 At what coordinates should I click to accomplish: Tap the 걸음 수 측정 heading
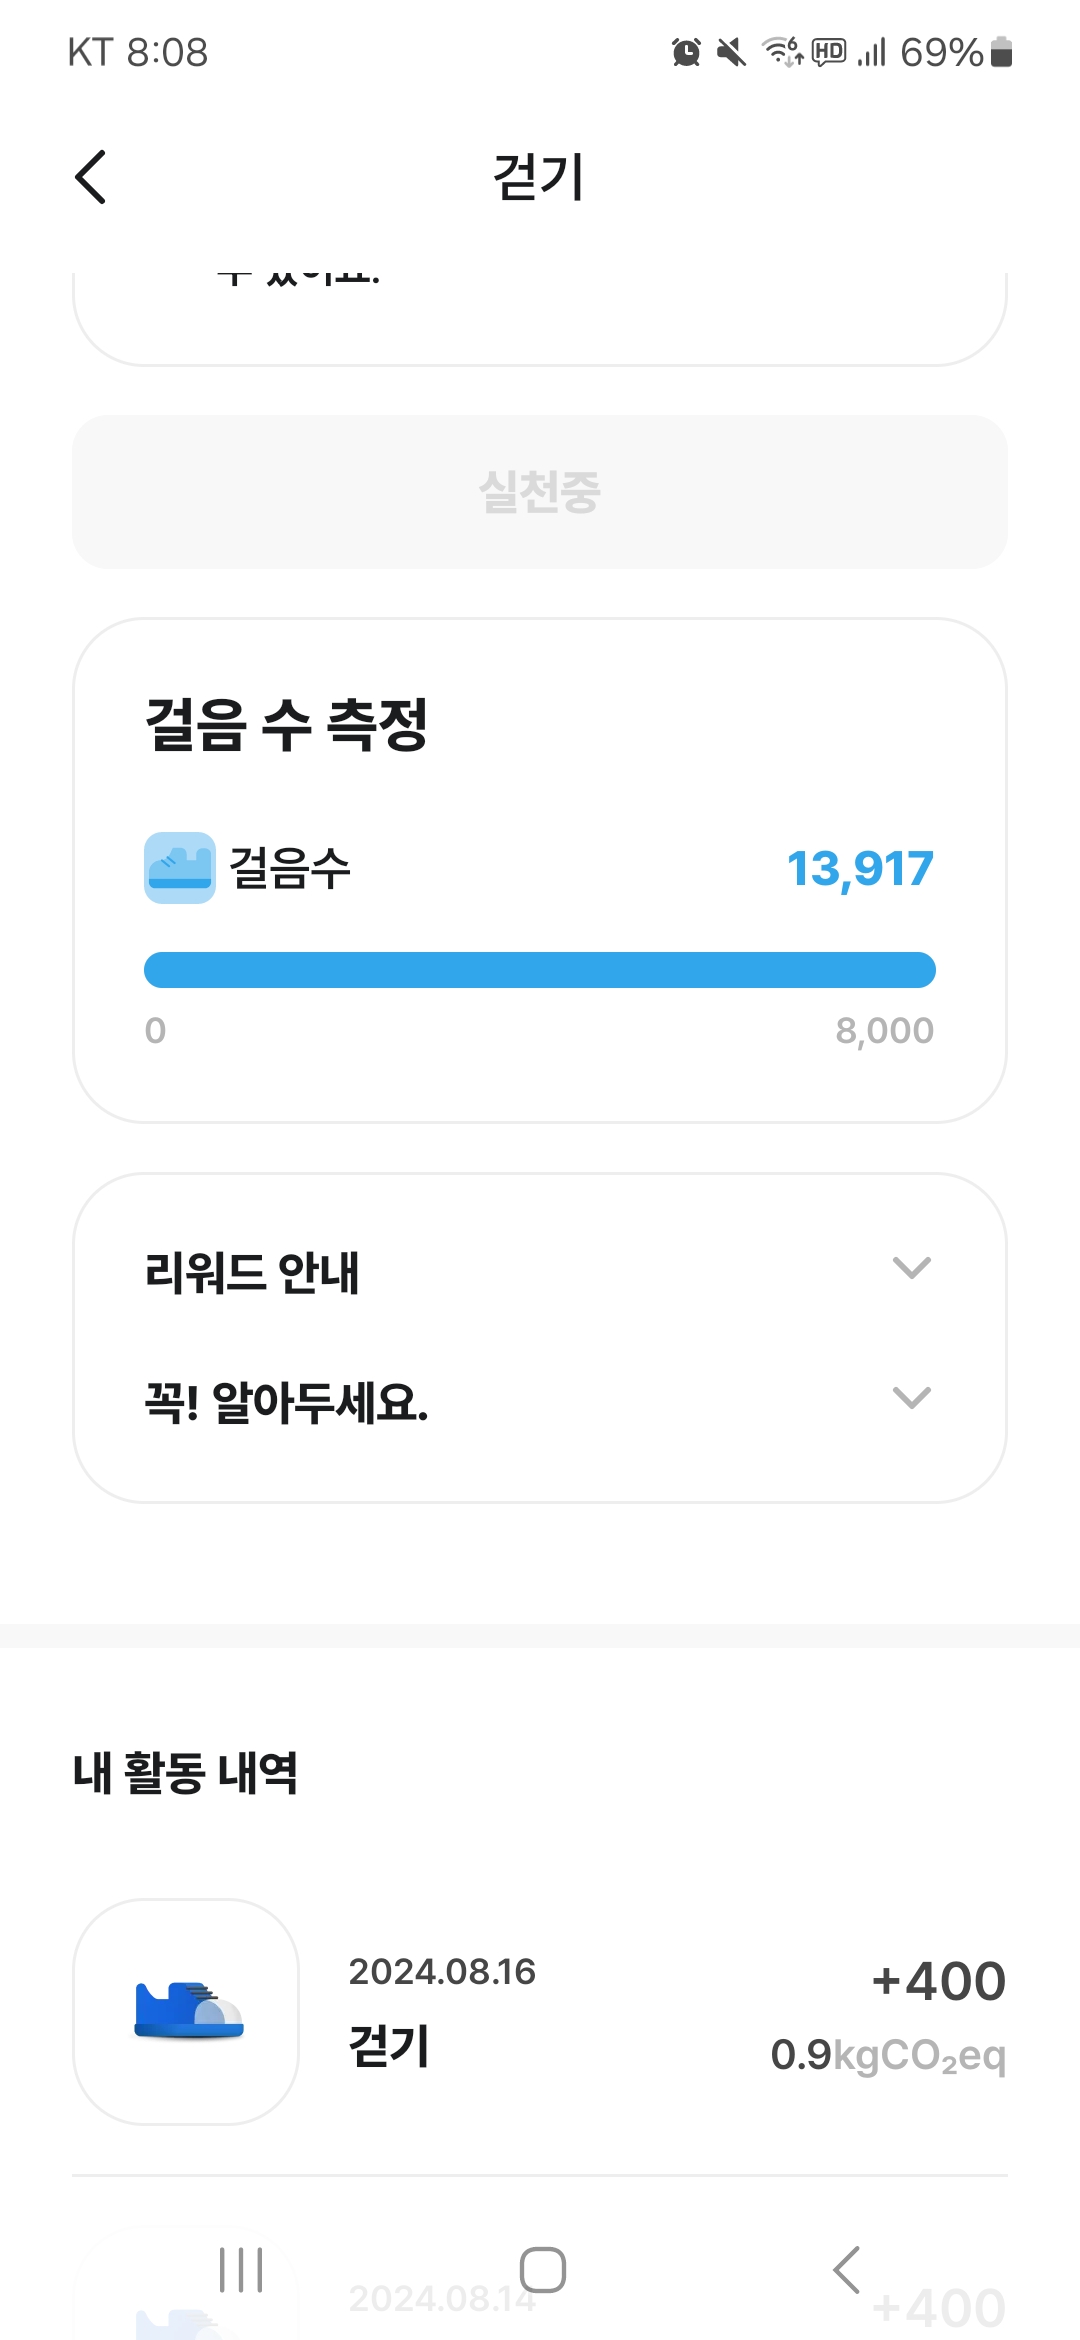click(287, 725)
